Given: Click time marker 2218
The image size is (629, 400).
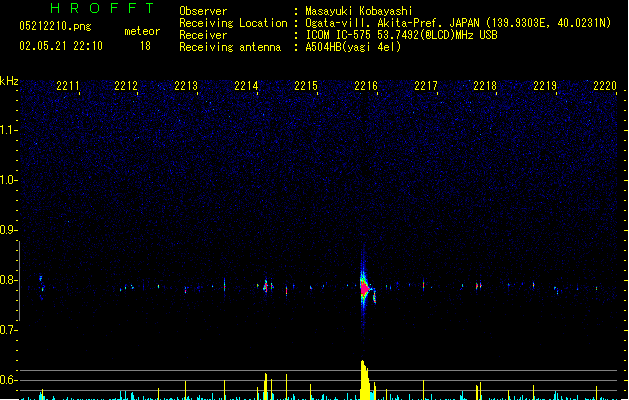Looking at the screenshot, I should pyautogui.click(x=485, y=86).
